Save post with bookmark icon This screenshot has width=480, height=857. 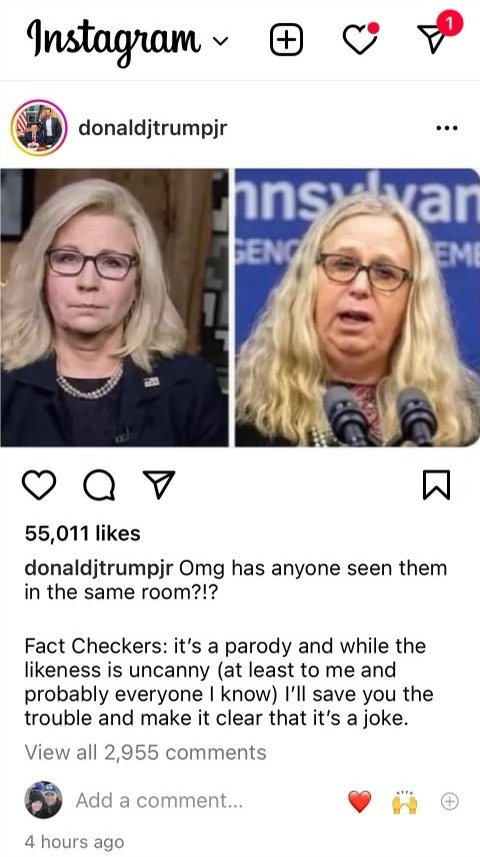point(436,485)
